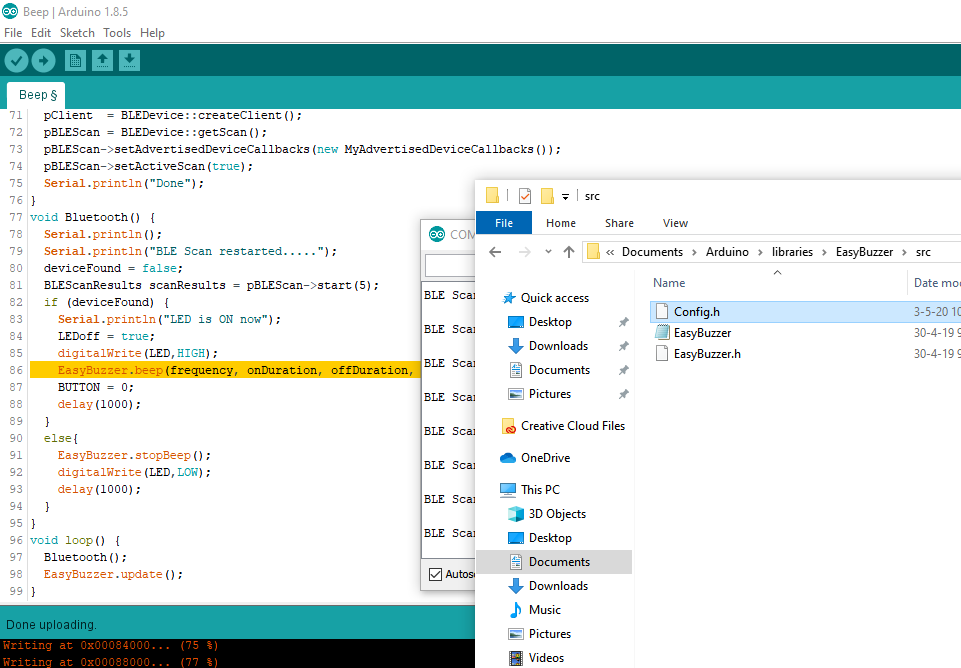Open Desktop under This PC

(x=550, y=538)
